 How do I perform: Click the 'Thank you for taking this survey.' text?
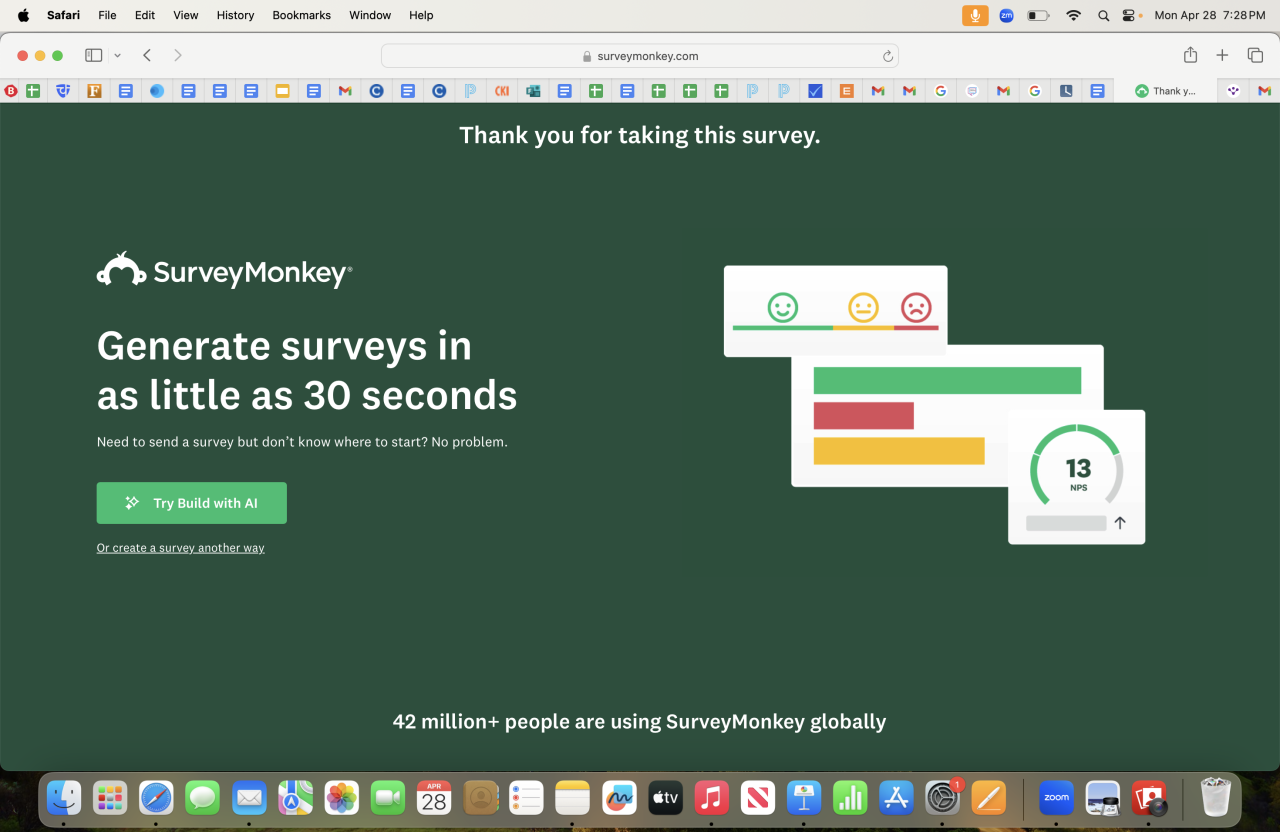[x=640, y=135]
